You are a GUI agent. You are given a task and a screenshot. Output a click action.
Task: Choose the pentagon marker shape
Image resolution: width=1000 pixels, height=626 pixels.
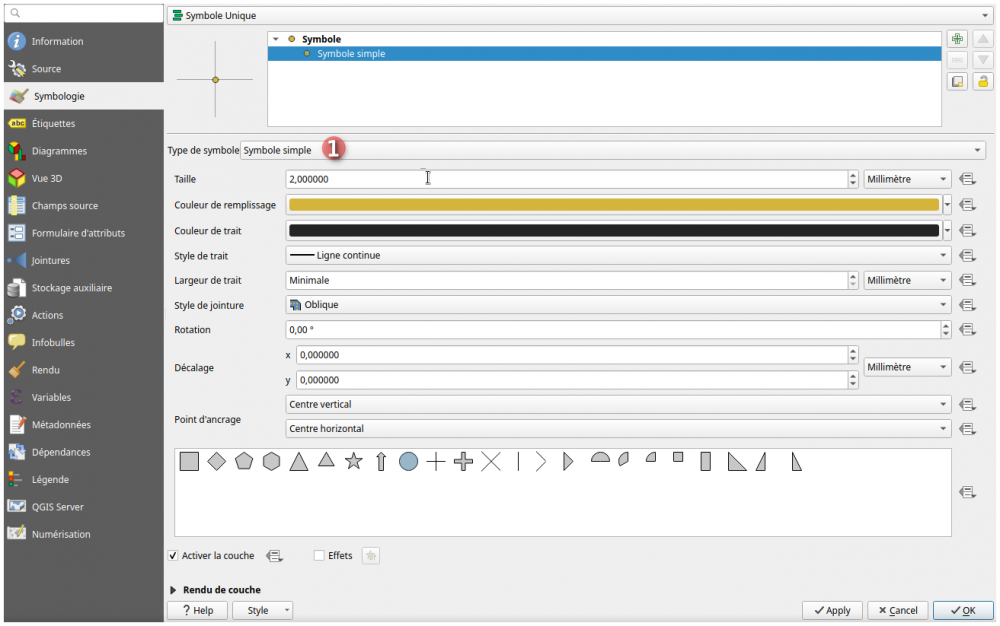click(x=244, y=461)
